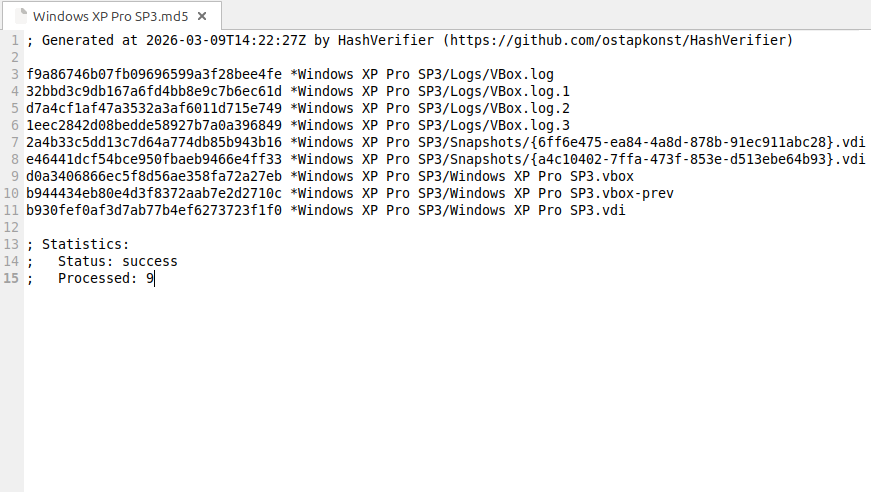
Task: Click the Status: success text
Action: point(118,262)
